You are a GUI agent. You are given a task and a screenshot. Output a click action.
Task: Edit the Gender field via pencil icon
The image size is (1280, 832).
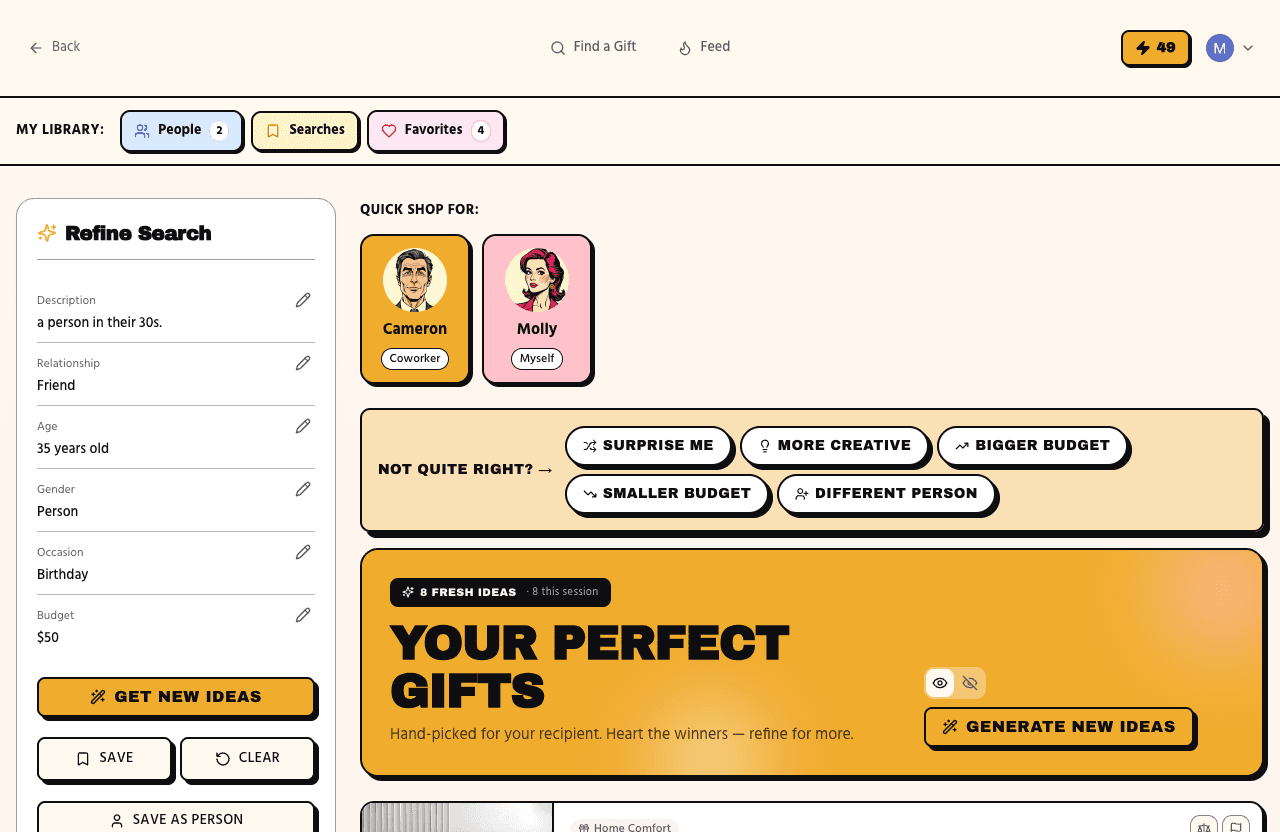[x=303, y=489]
